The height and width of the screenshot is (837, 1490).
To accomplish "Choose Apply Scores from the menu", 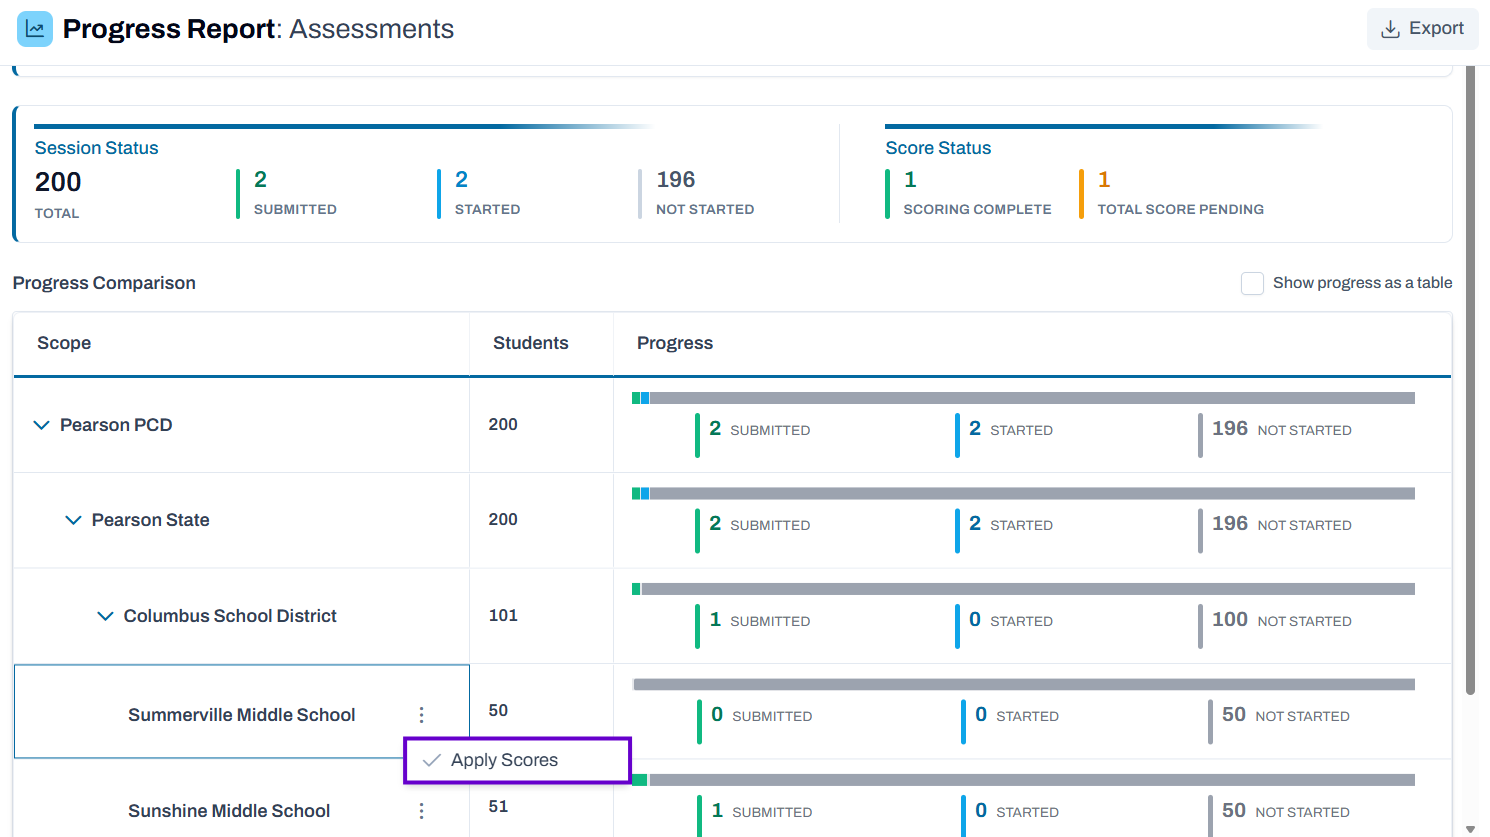I will pos(517,760).
